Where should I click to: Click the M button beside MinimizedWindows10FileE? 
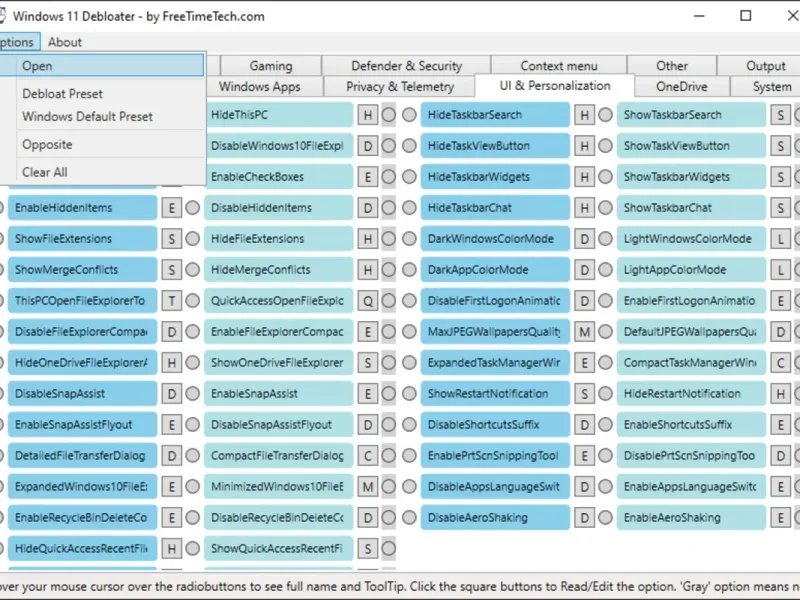pyautogui.click(x=368, y=487)
